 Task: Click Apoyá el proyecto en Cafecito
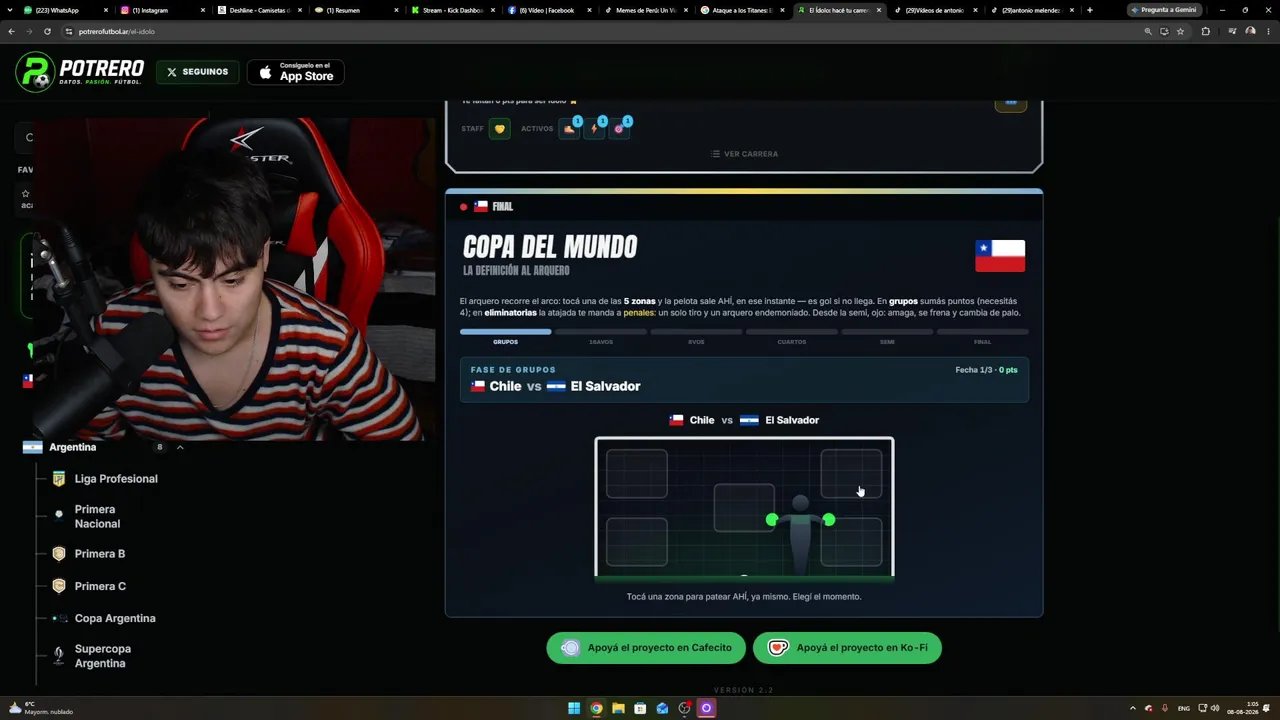pos(646,648)
